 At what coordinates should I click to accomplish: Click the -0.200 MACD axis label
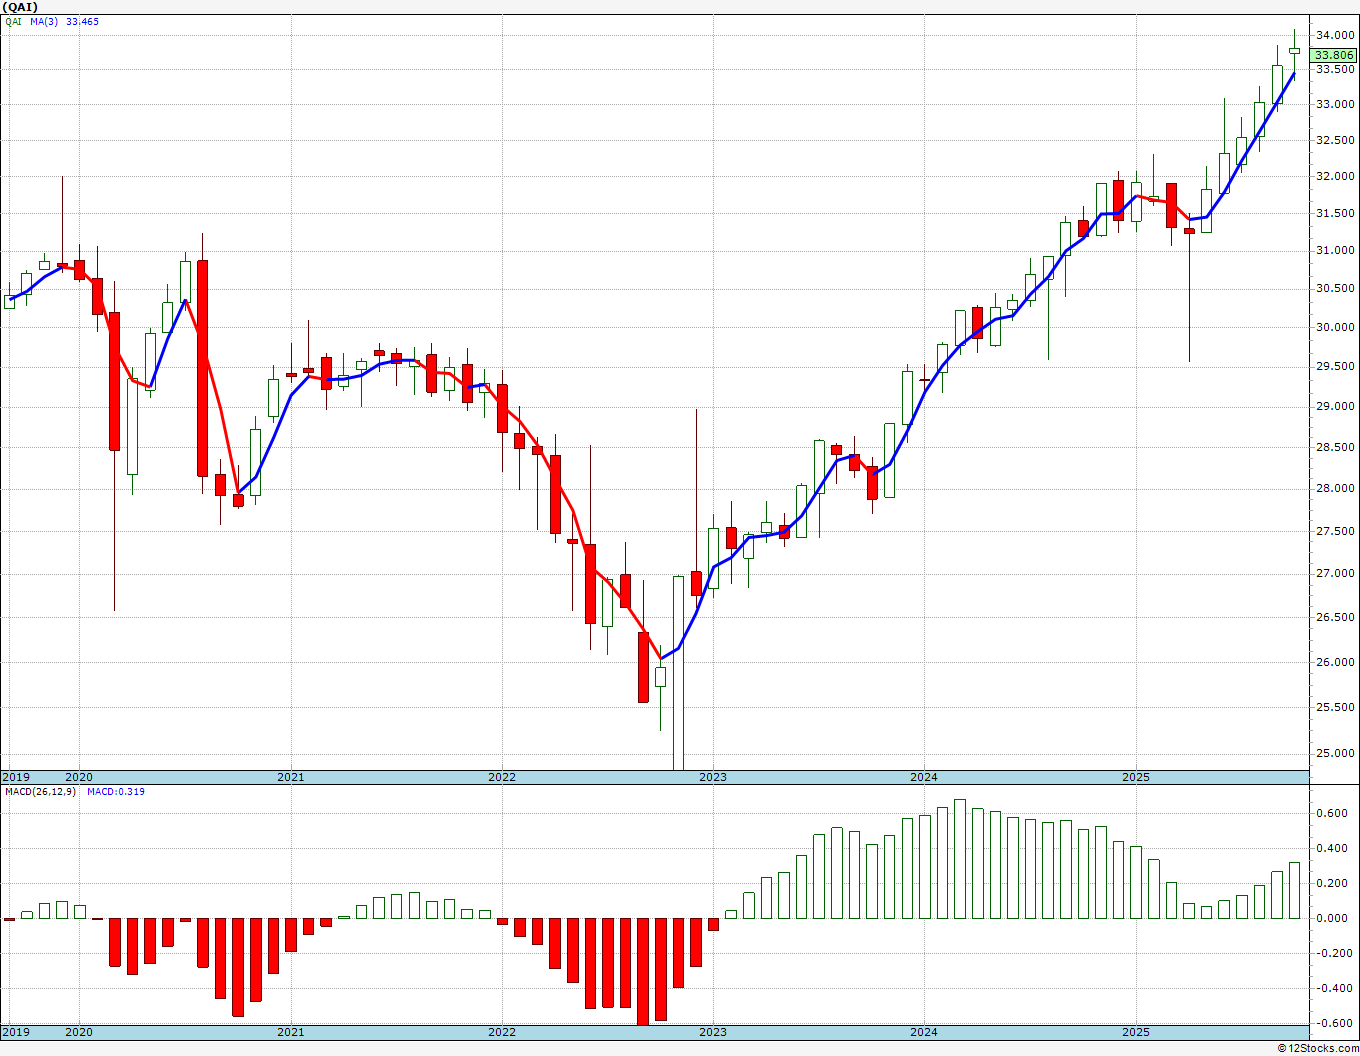pos(1336,953)
